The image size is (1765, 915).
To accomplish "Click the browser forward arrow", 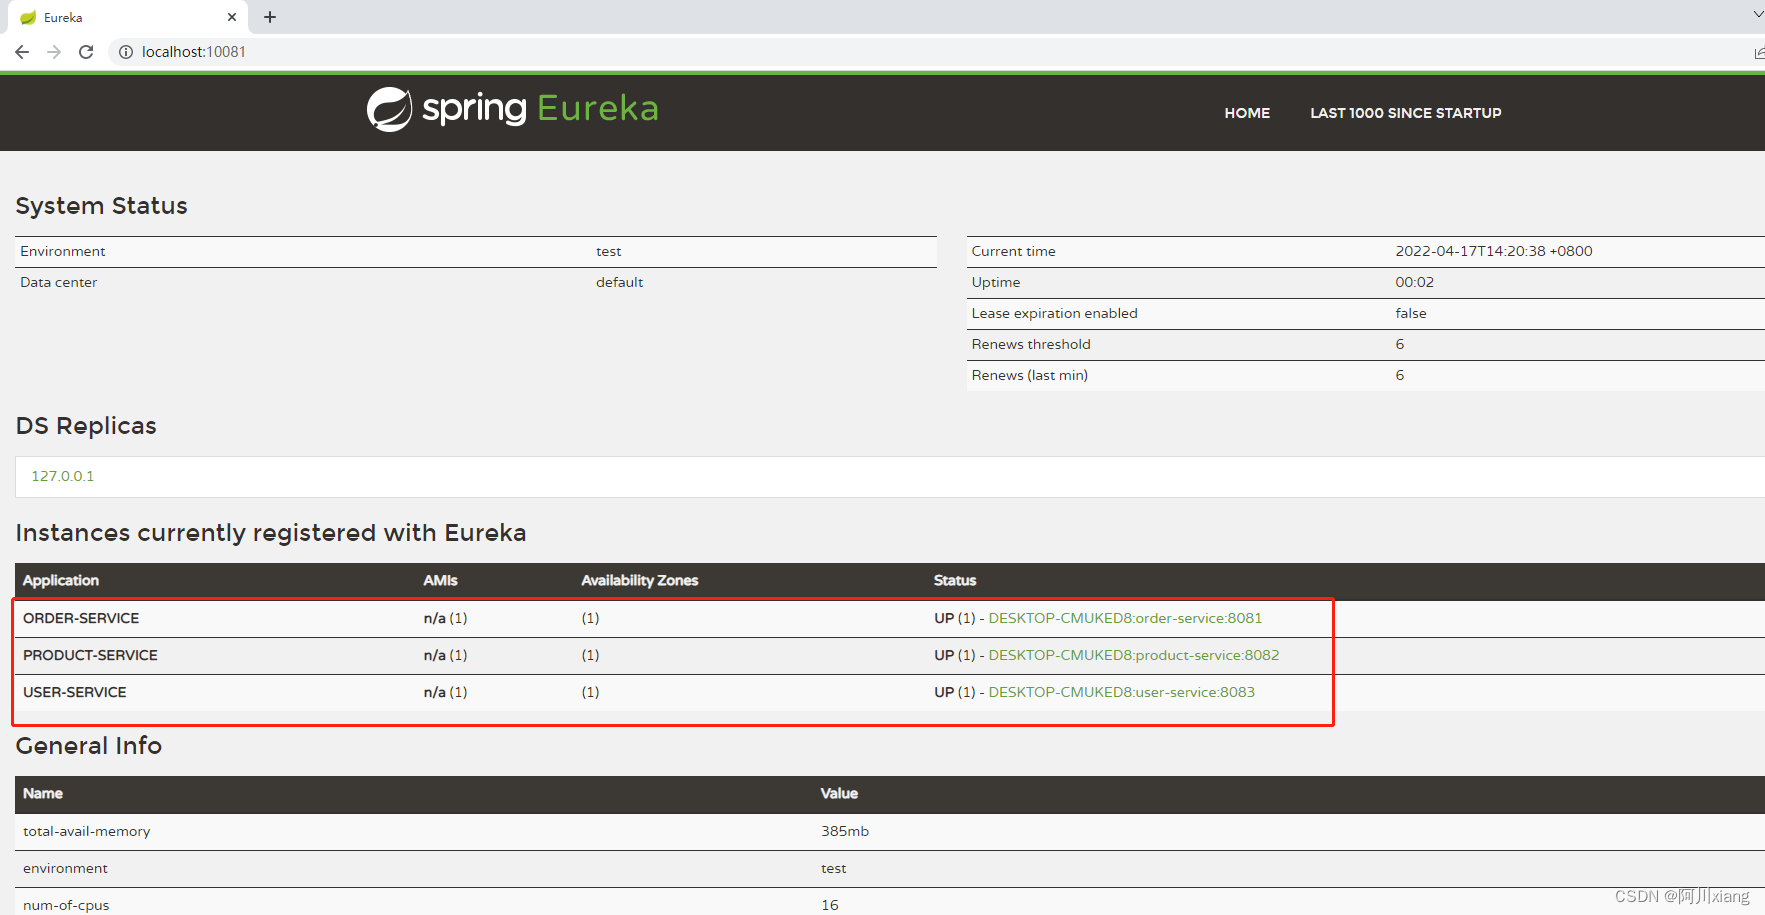I will point(54,52).
